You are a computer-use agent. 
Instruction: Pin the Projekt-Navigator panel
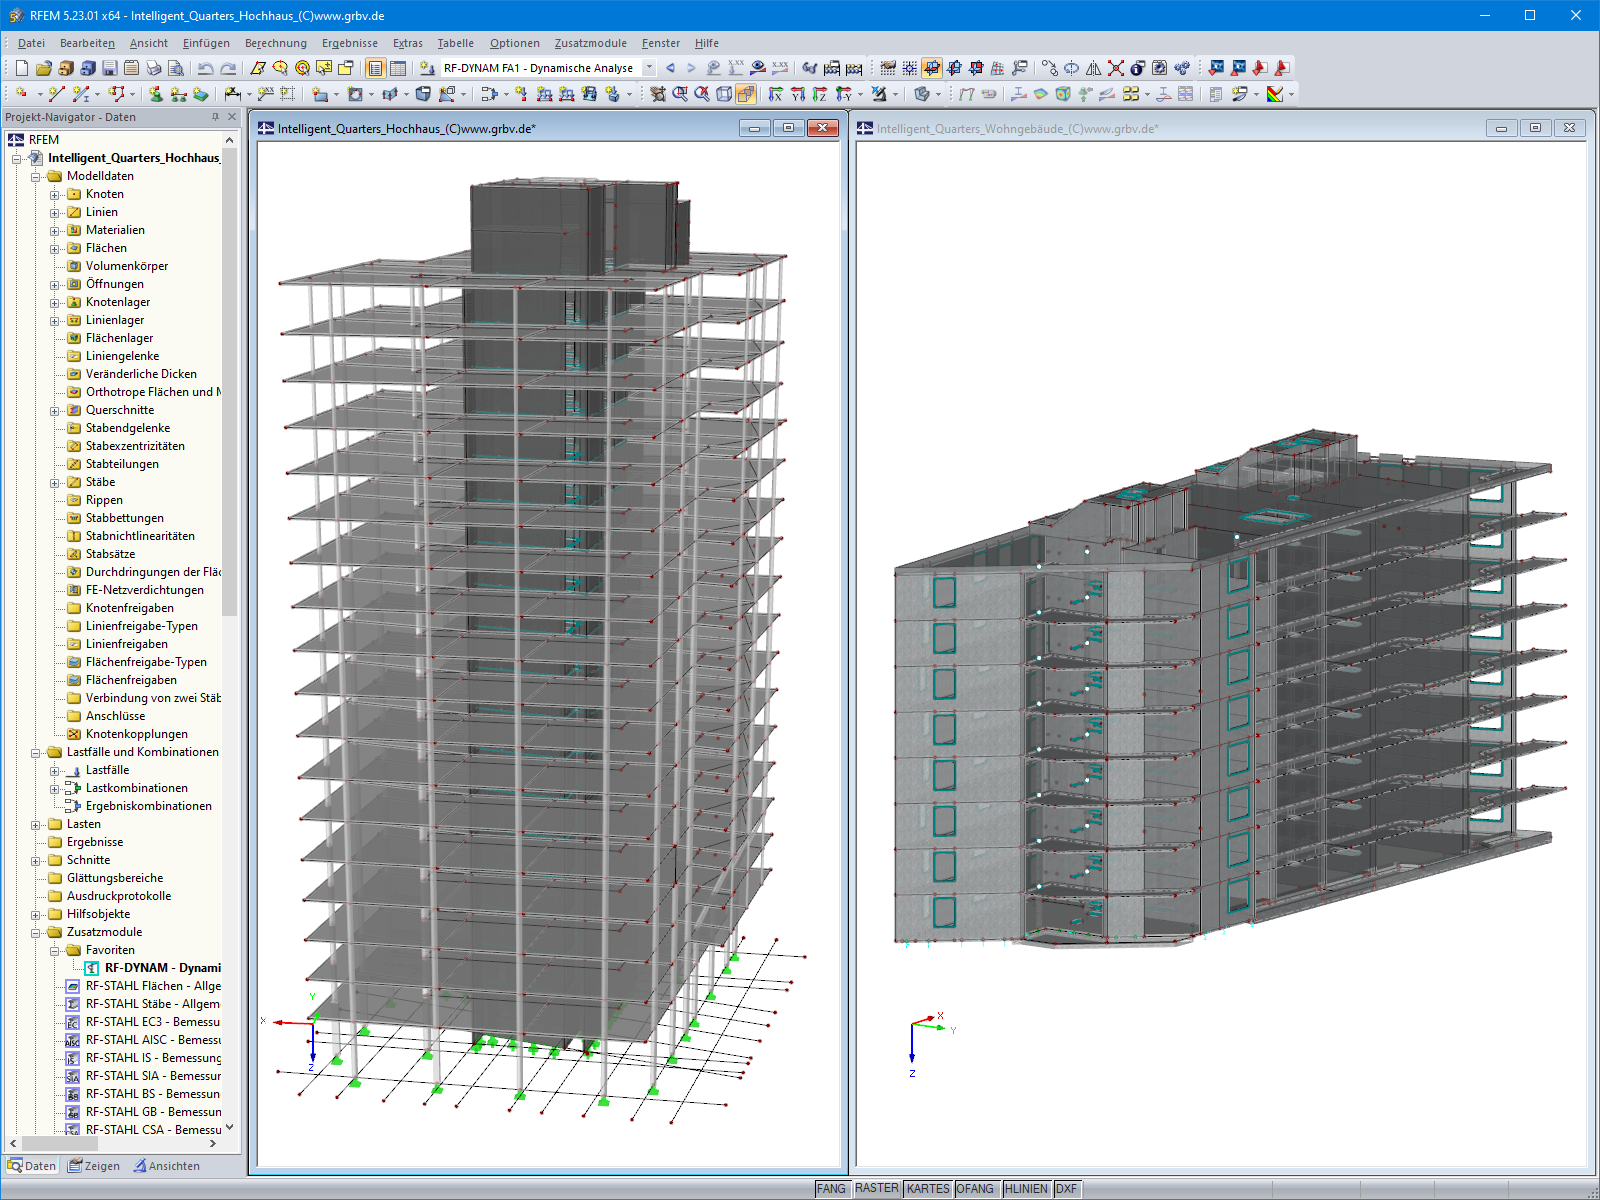tap(215, 117)
